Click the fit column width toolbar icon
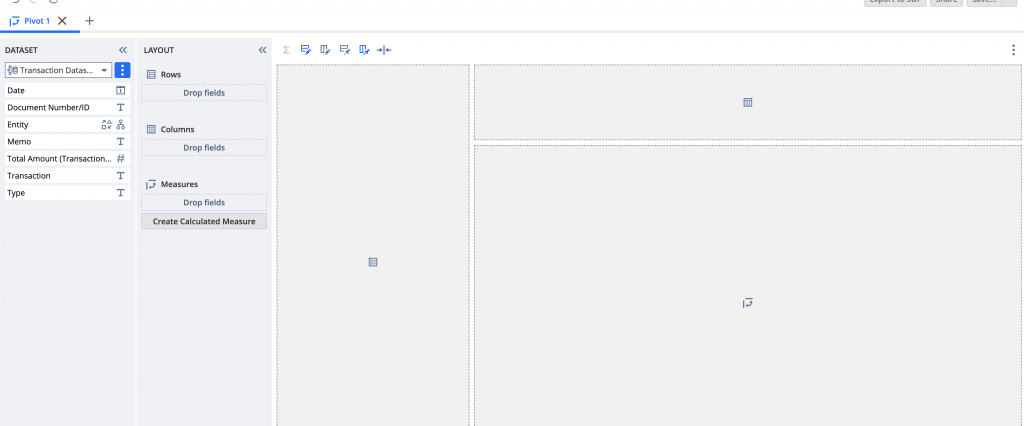 tap(384, 50)
